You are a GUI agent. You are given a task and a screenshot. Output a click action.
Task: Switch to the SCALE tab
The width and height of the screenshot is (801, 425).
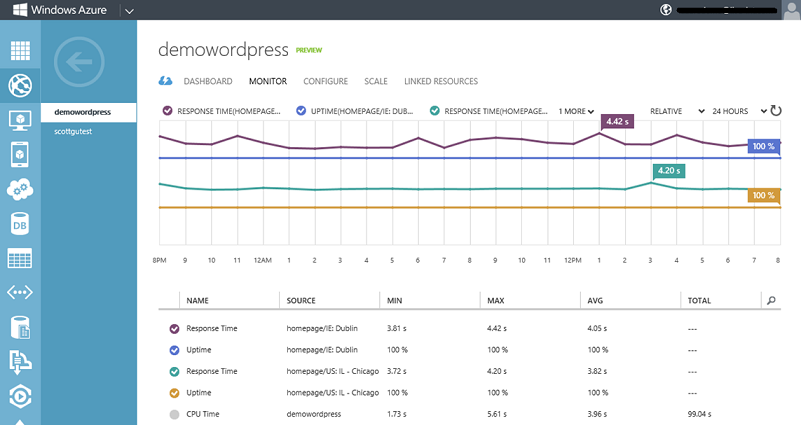(375, 81)
